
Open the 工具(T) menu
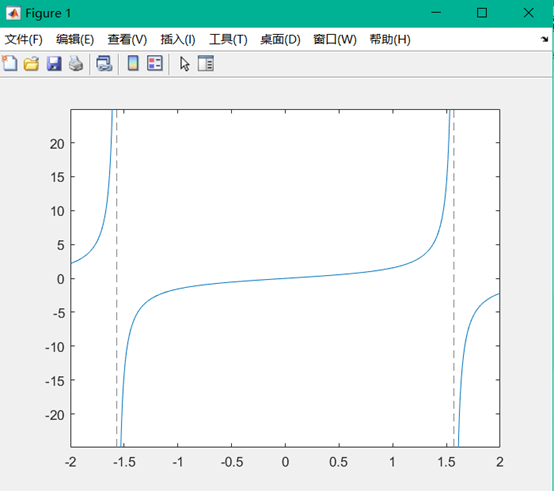(x=228, y=39)
